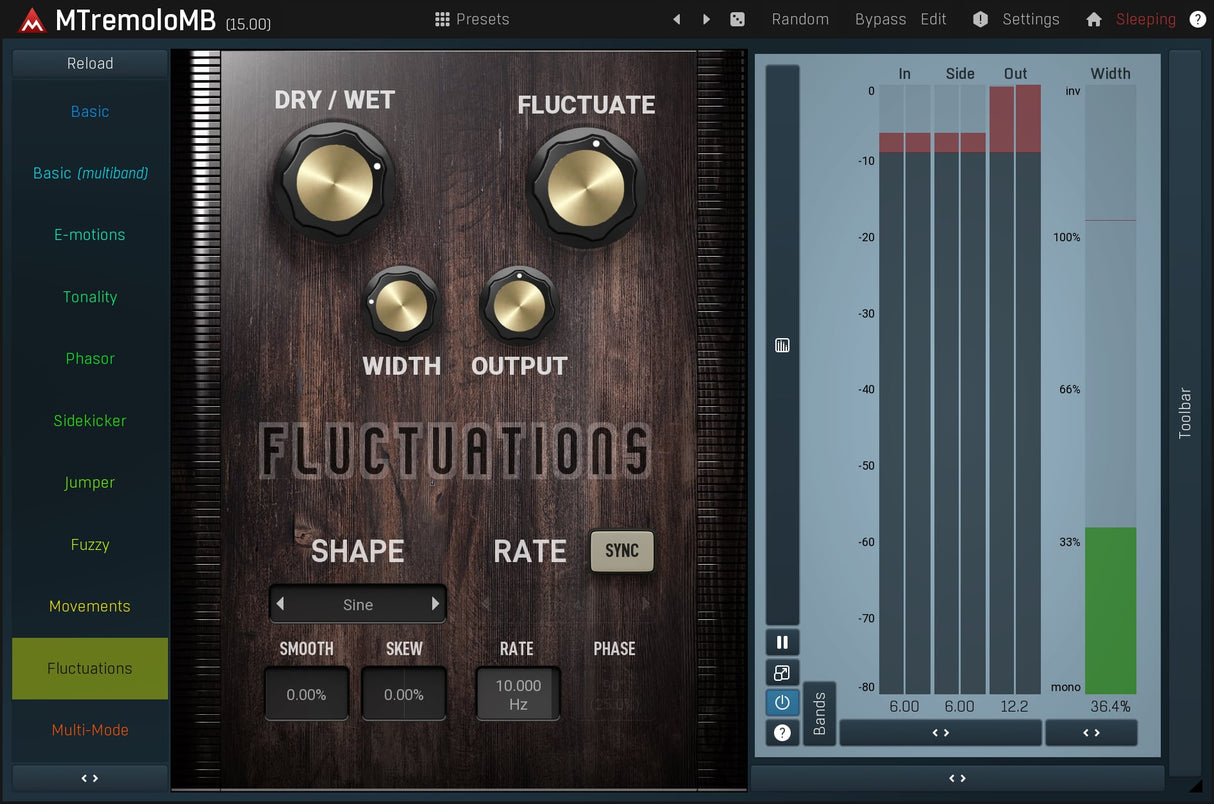This screenshot has width=1214, height=804.
Task: Click the dice randomize icon
Action: (737, 19)
